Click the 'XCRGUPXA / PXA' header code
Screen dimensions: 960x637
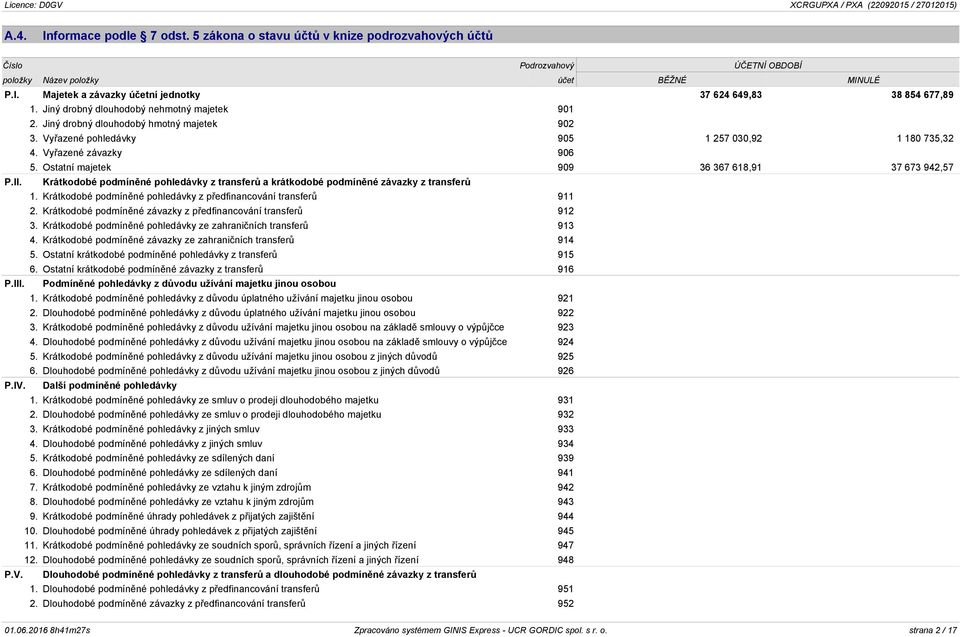click(826, 5)
